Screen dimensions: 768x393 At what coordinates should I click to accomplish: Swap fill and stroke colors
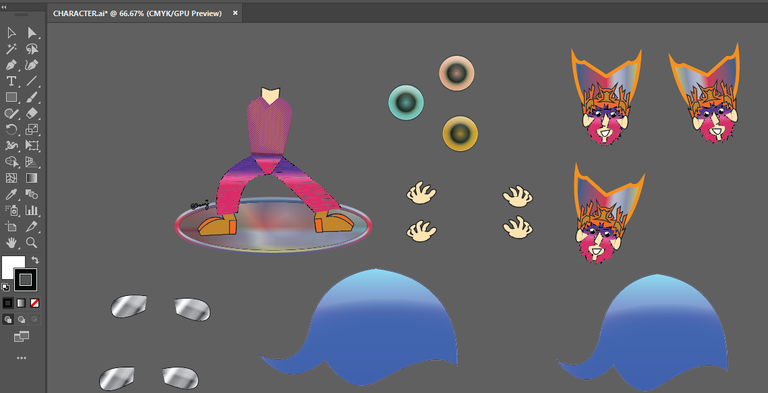point(35,260)
